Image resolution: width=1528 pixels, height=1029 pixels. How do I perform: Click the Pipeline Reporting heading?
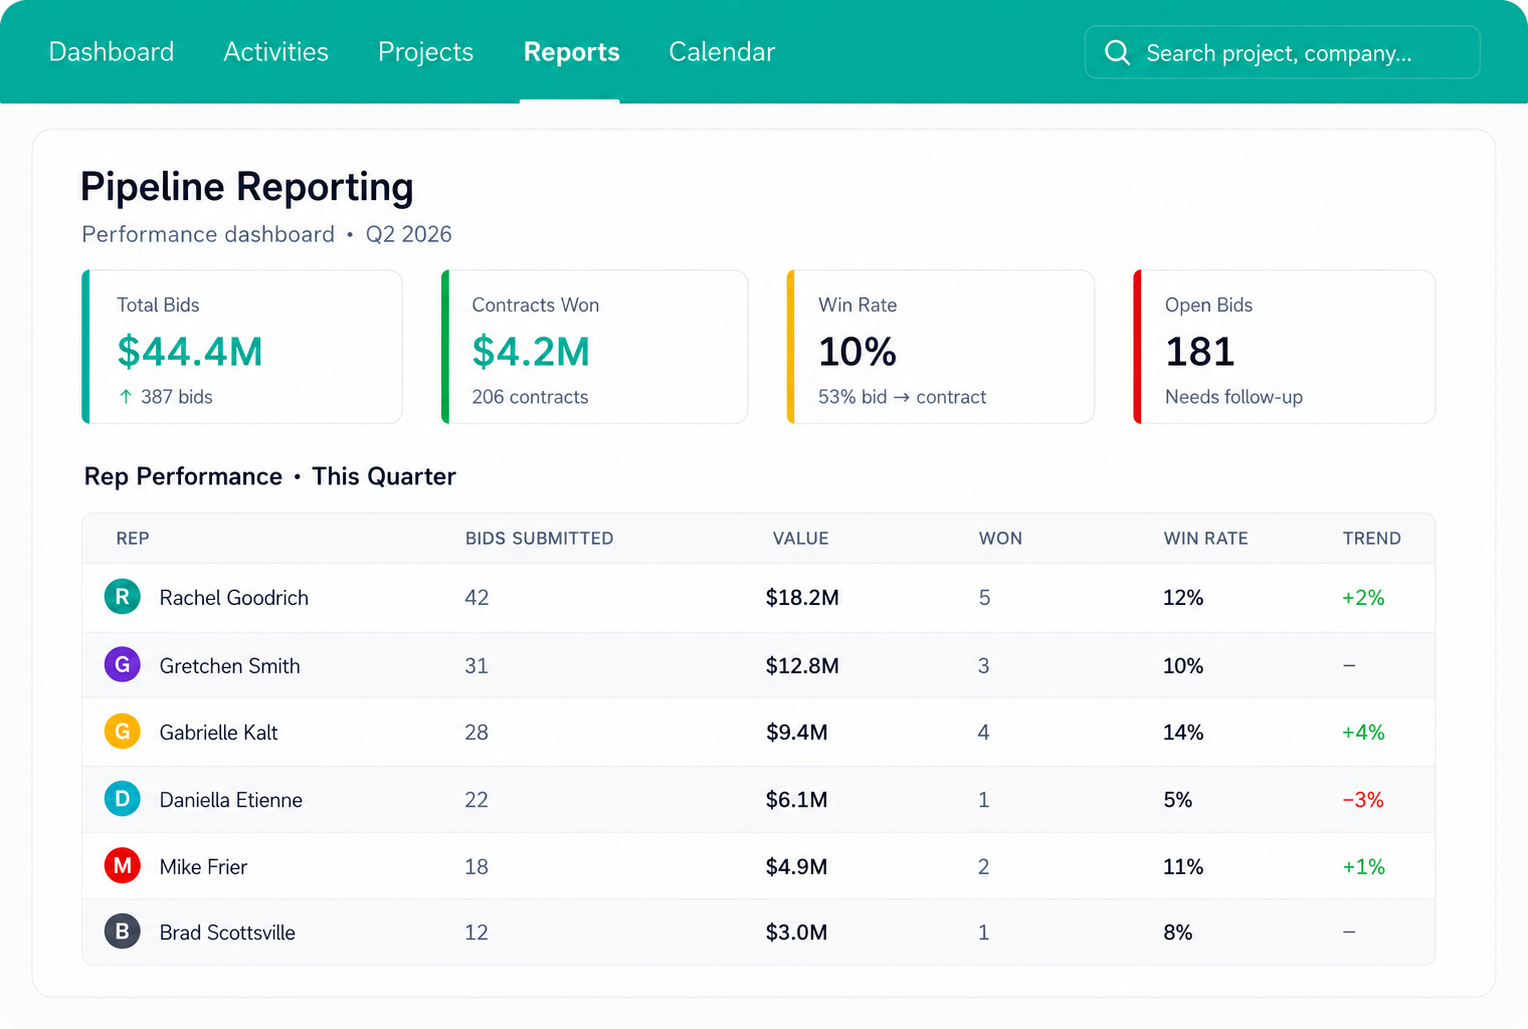click(247, 187)
